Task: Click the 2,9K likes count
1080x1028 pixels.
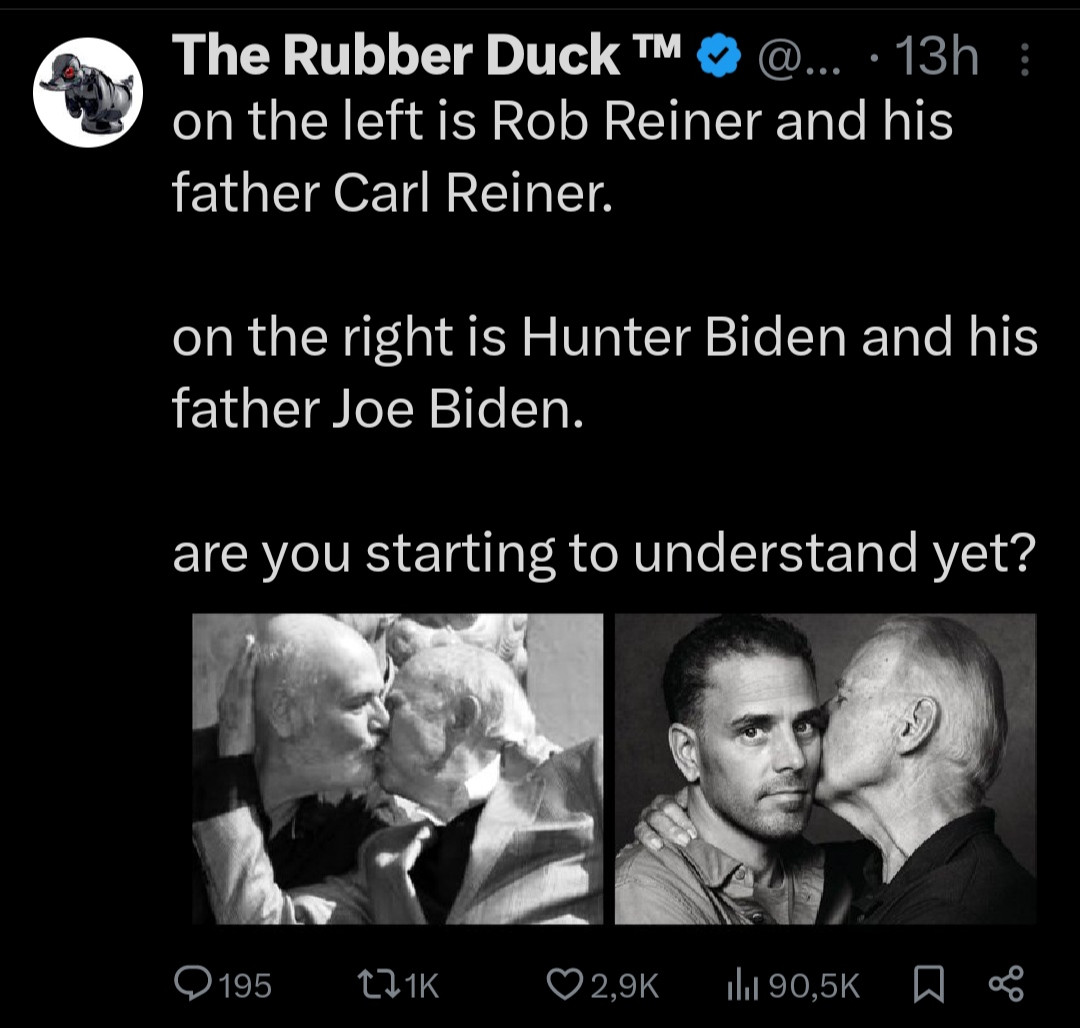Action: click(x=623, y=985)
